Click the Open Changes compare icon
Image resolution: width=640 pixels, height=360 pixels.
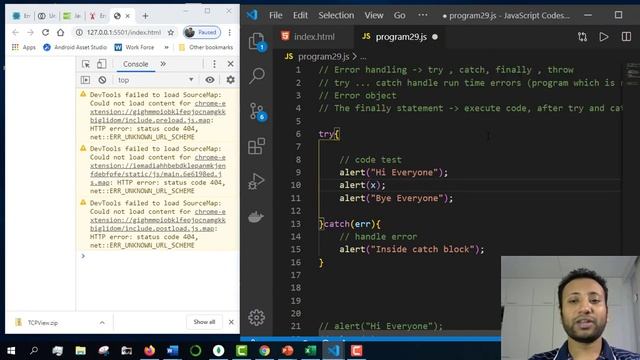coord(582,37)
